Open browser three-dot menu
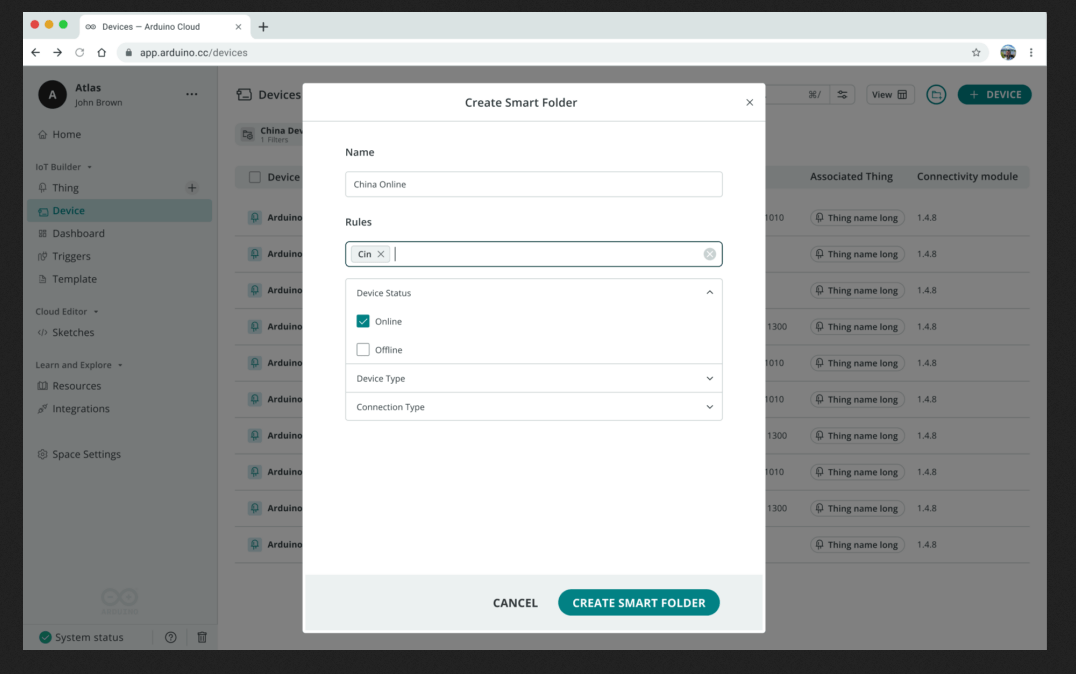Image resolution: width=1076 pixels, height=674 pixels. [1031, 52]
